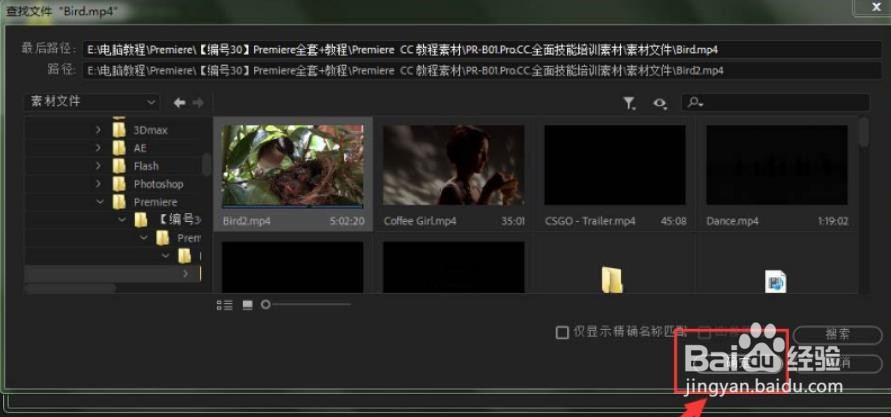Collapse the Prem subfolder chevron
This screenshot has width=891, height=417.
pyautogui.click(x=143, y=237)
